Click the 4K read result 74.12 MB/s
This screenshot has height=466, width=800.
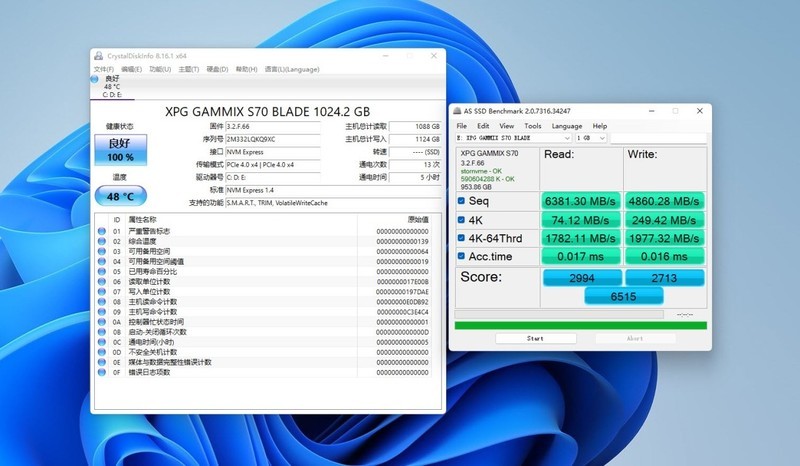581,220
